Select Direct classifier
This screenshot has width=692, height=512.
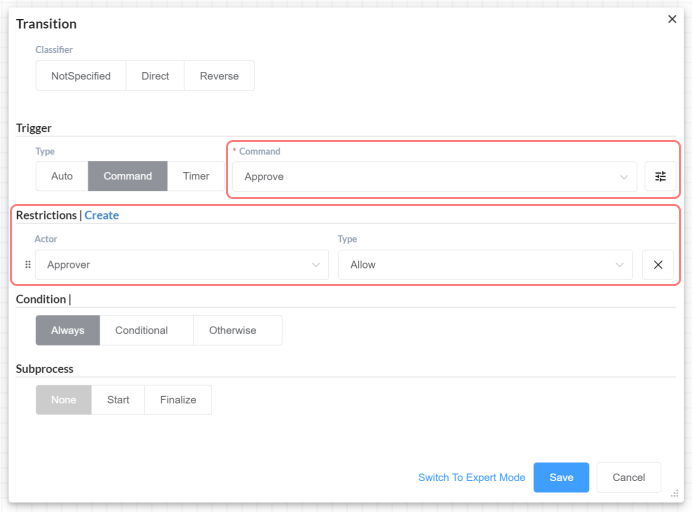pos(155,76)
